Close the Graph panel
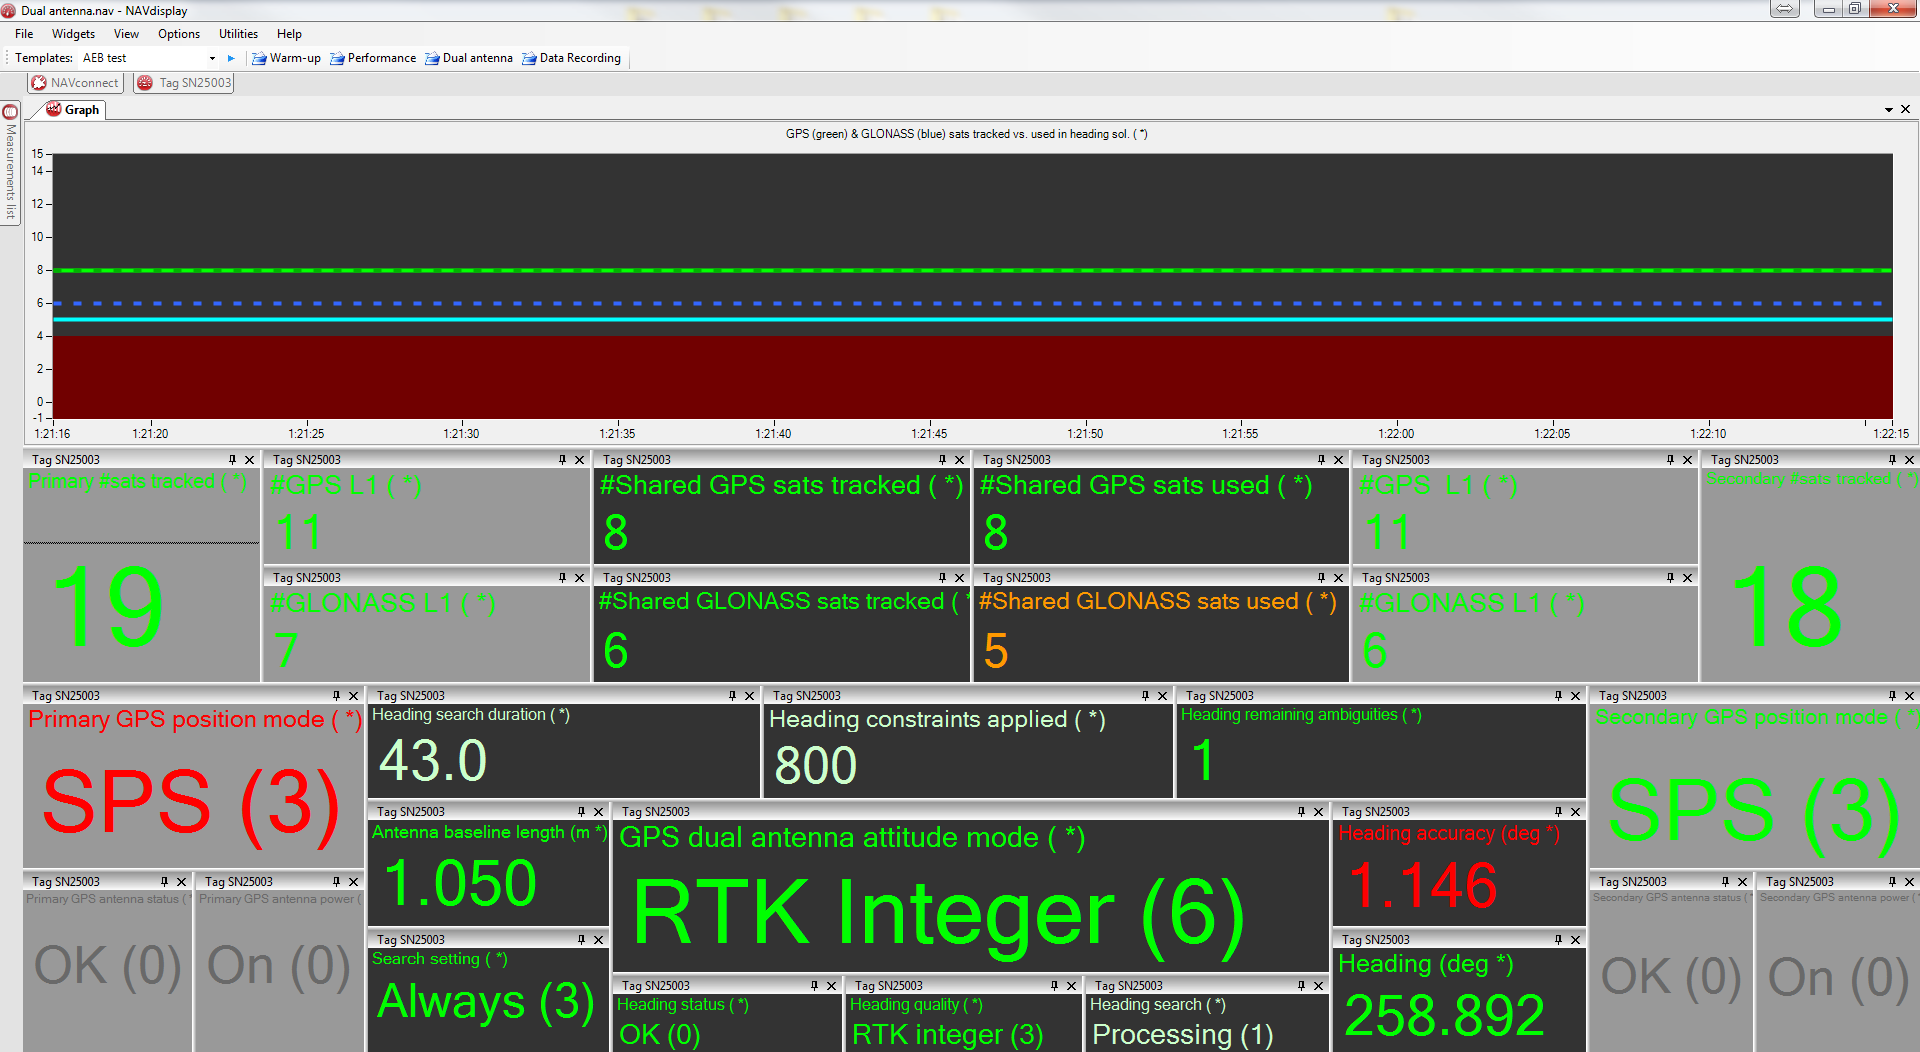This screenshot has width=1920, height=1052. click(1905, 110)
